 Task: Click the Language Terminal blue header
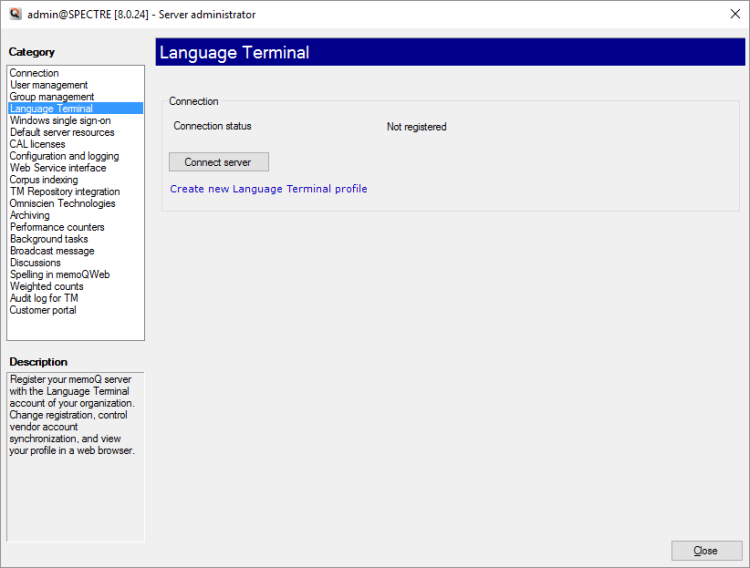(x=450, y=52)
